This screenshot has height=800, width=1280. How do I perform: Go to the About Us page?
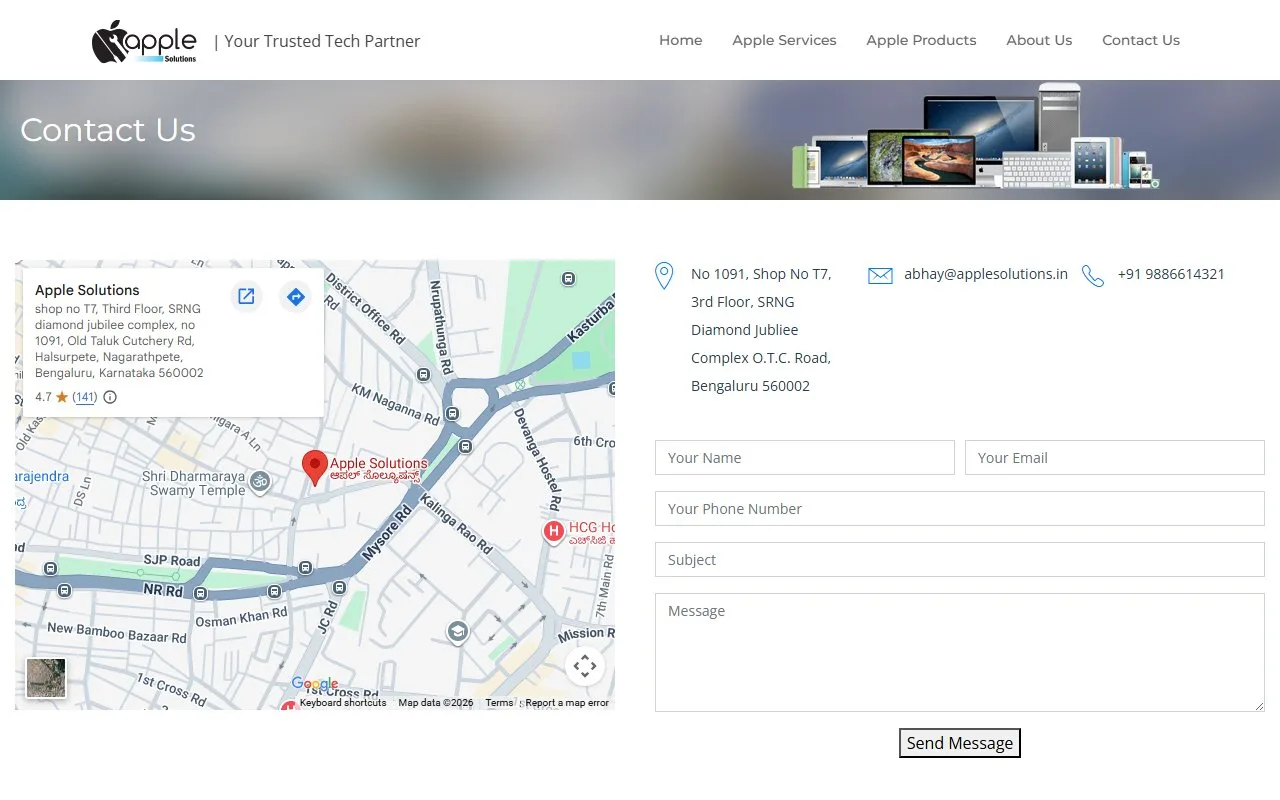1039,40
